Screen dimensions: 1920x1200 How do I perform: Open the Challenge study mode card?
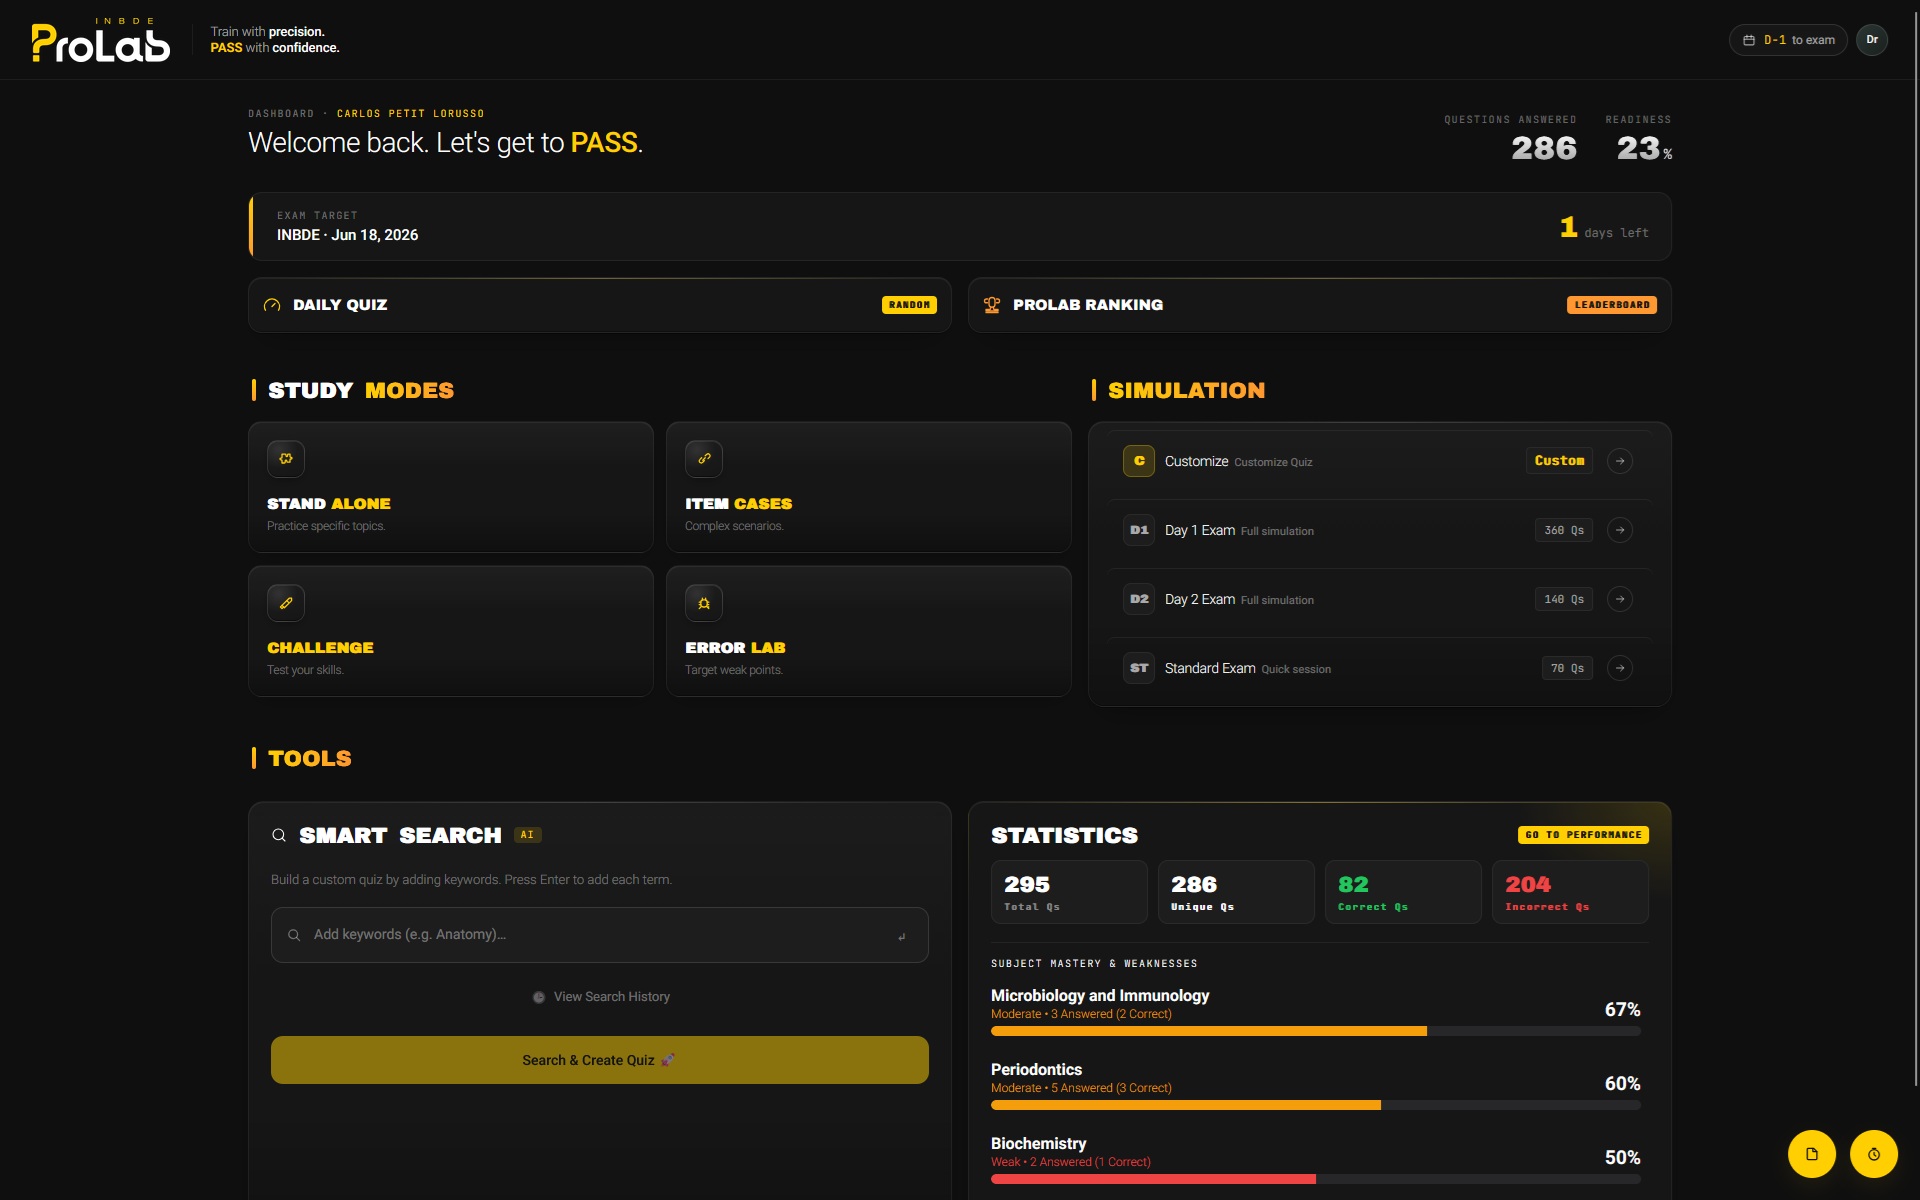(451, 631)
